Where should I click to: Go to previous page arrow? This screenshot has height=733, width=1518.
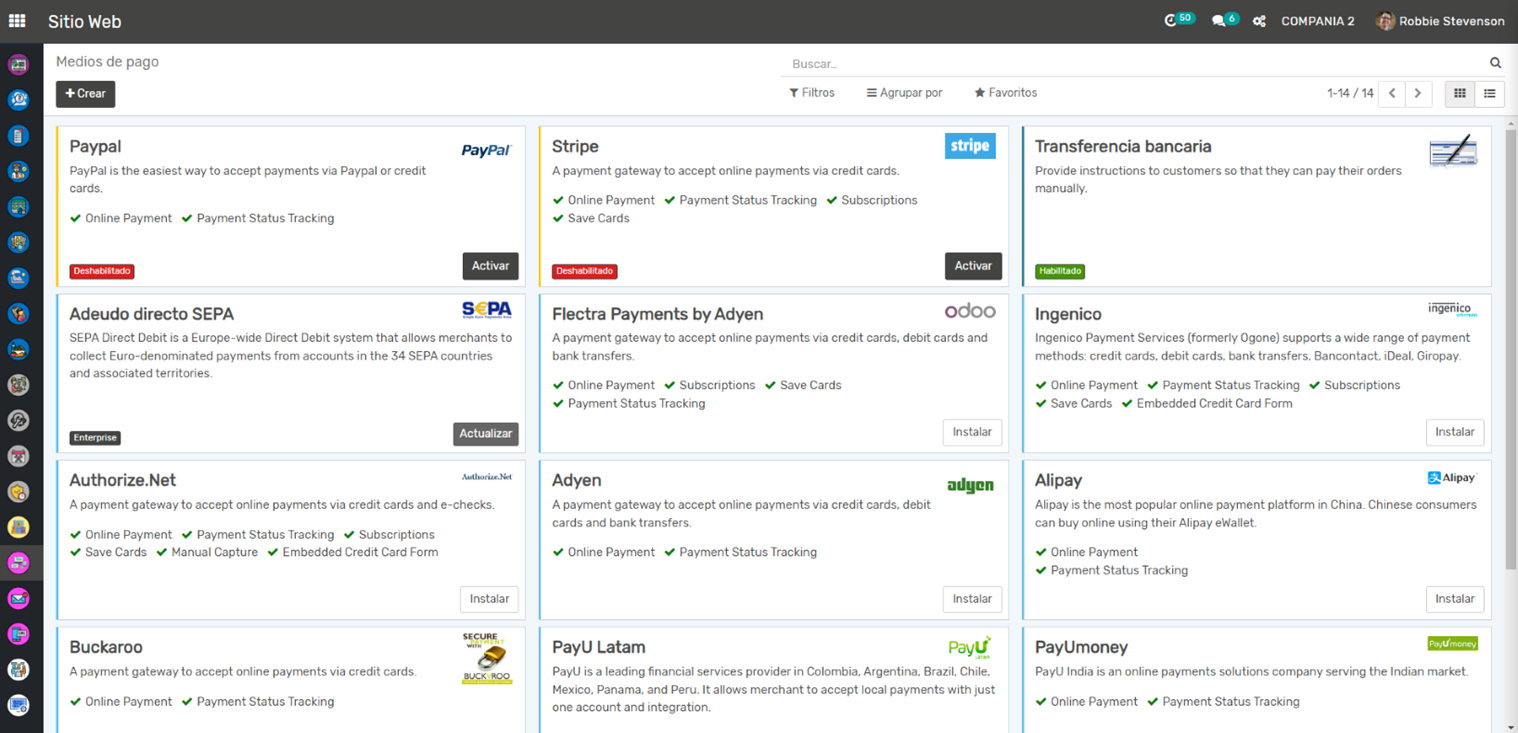pos(1392,93)
